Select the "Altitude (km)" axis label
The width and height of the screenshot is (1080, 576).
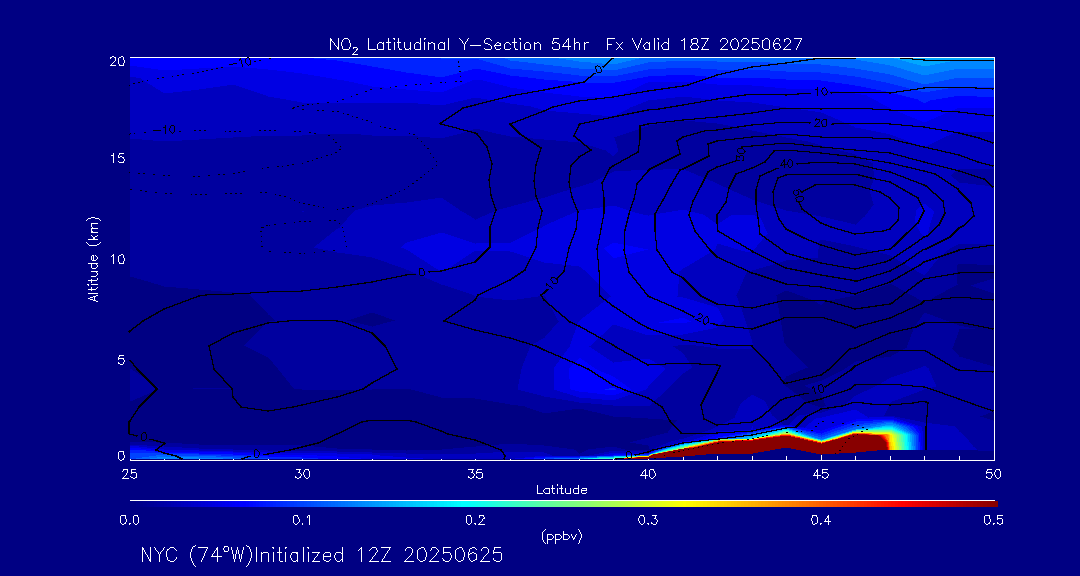[x=94, y=258]
